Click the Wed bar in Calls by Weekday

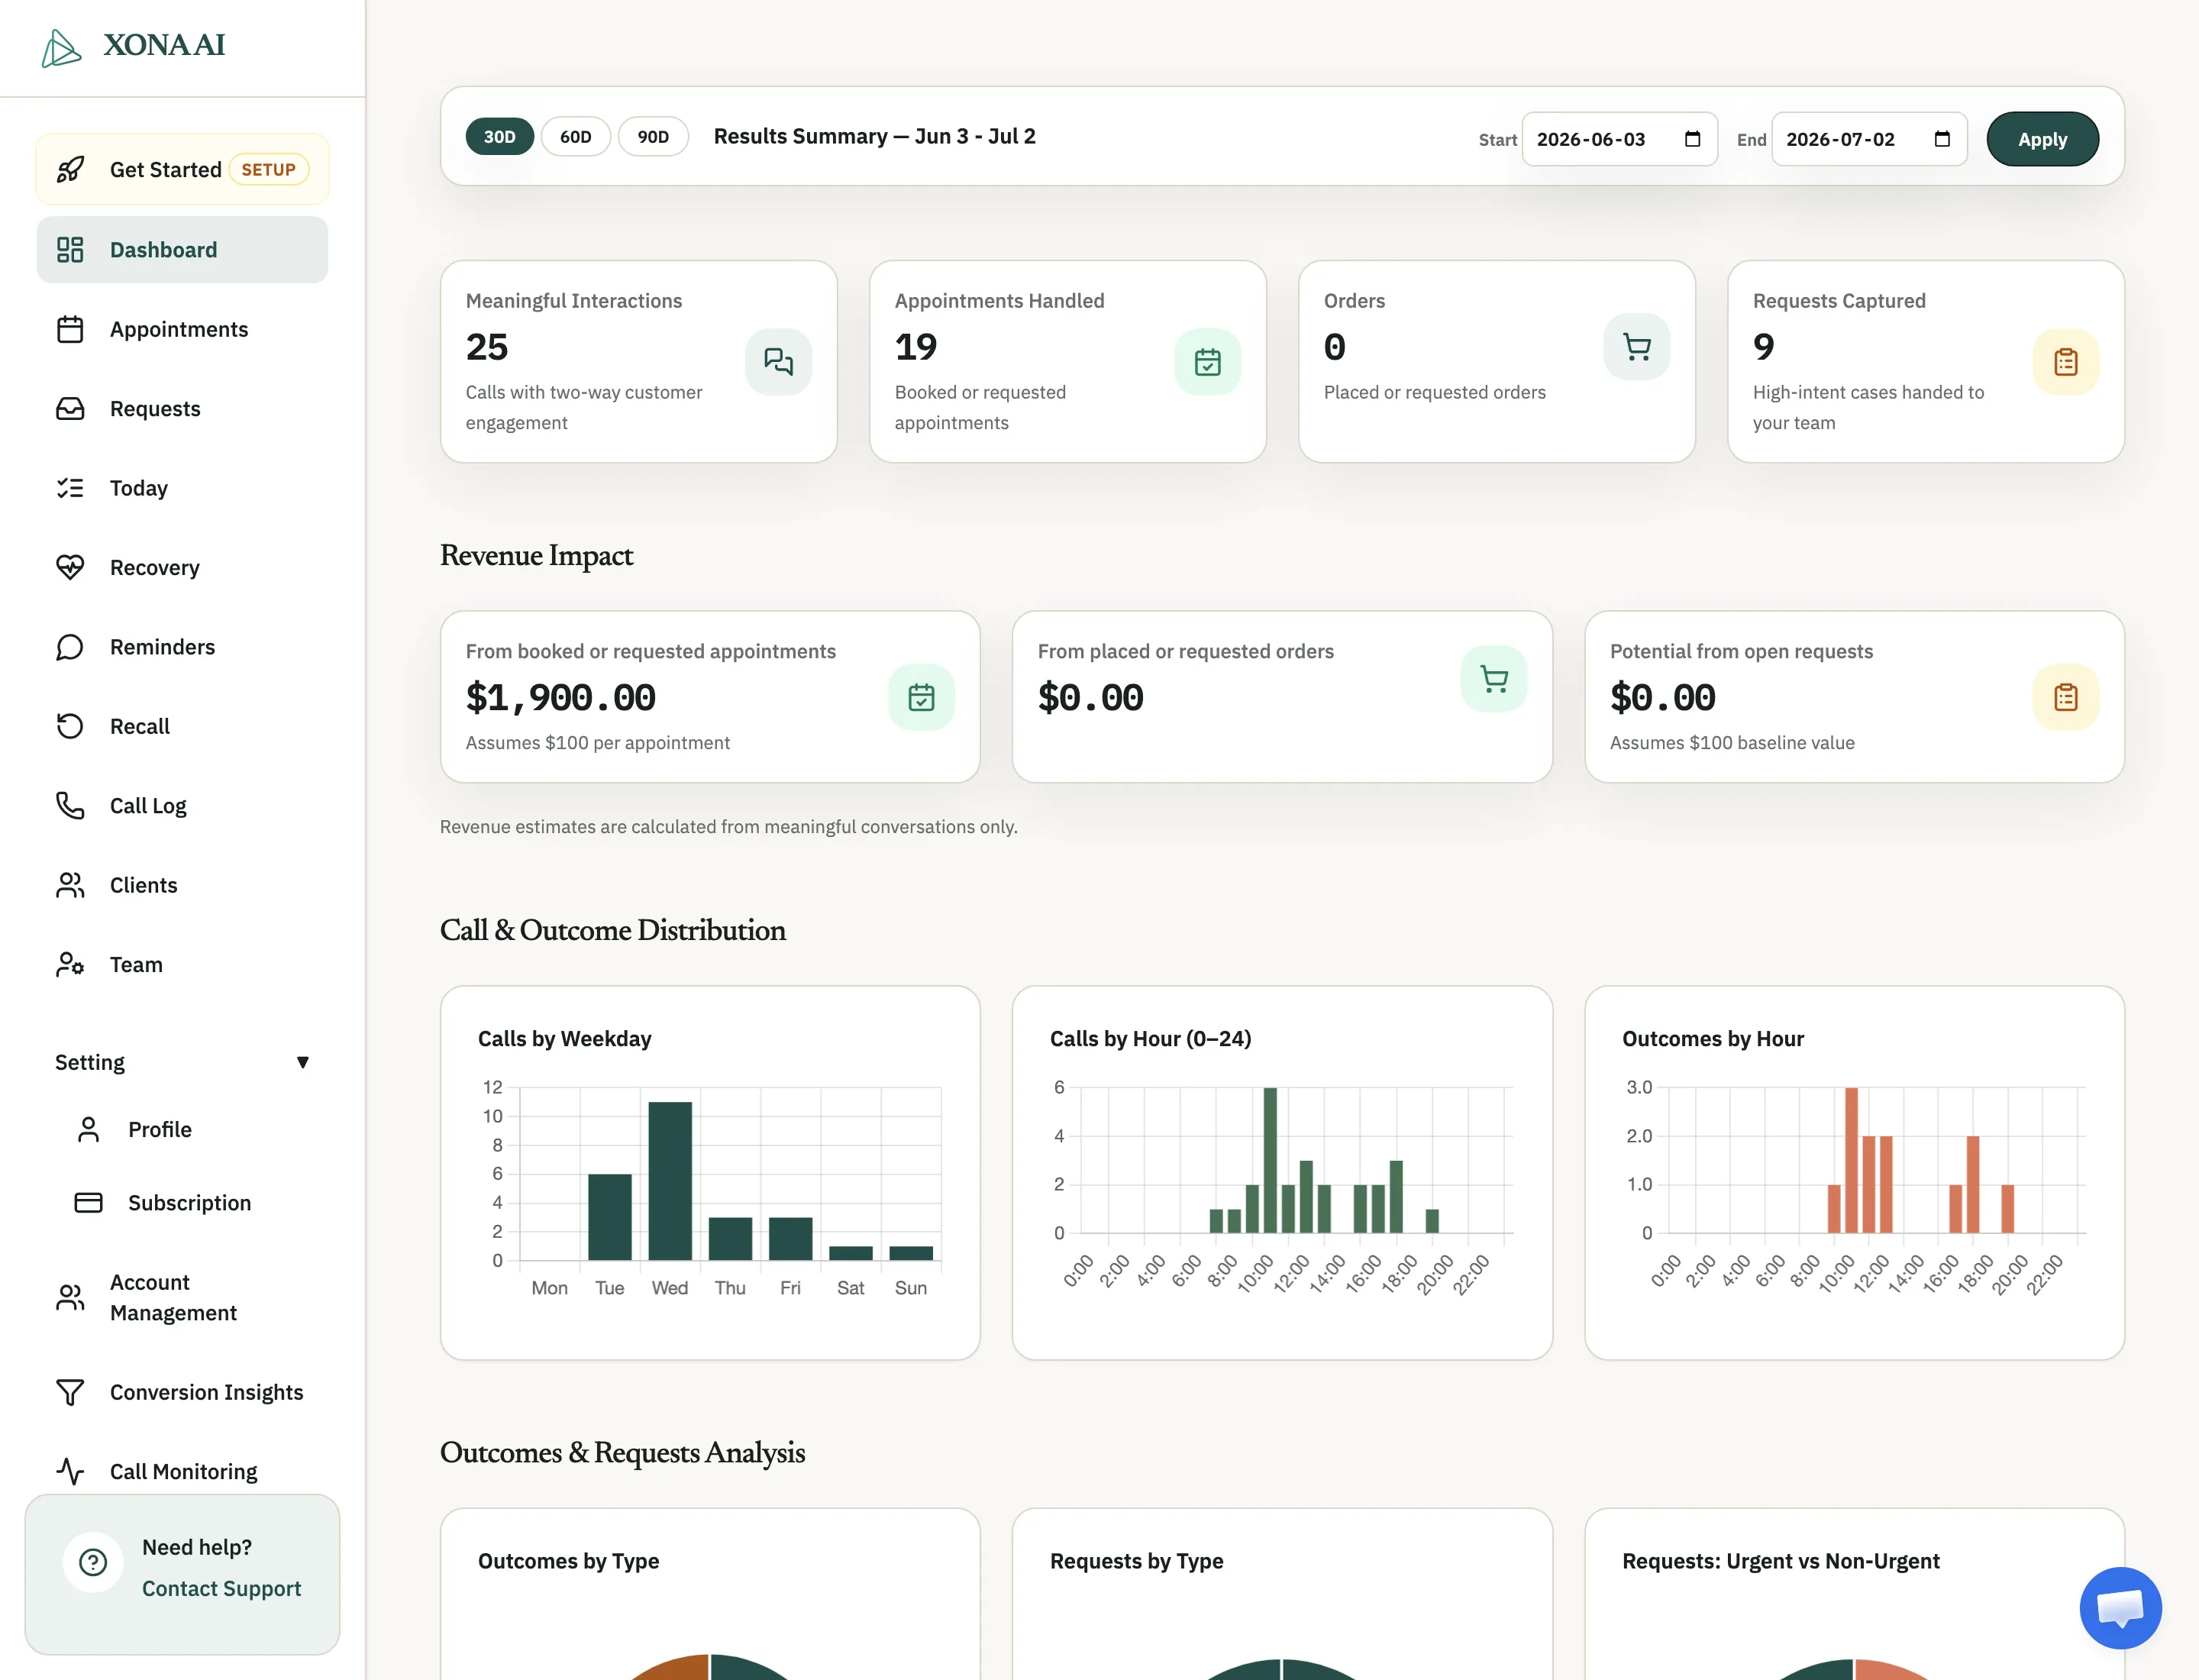point(670,1181)
